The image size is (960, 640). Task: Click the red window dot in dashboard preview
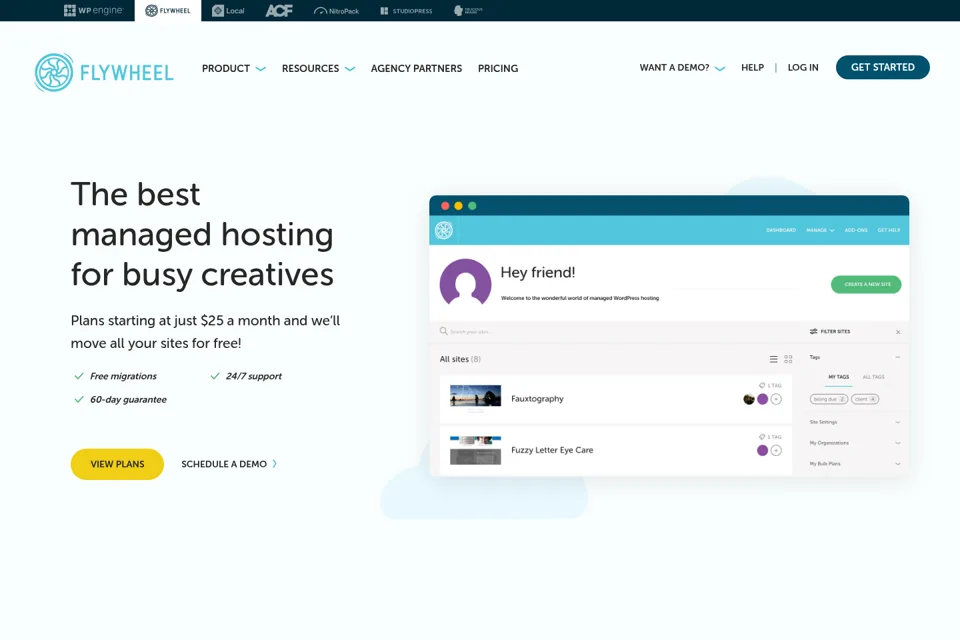(445, 206)
